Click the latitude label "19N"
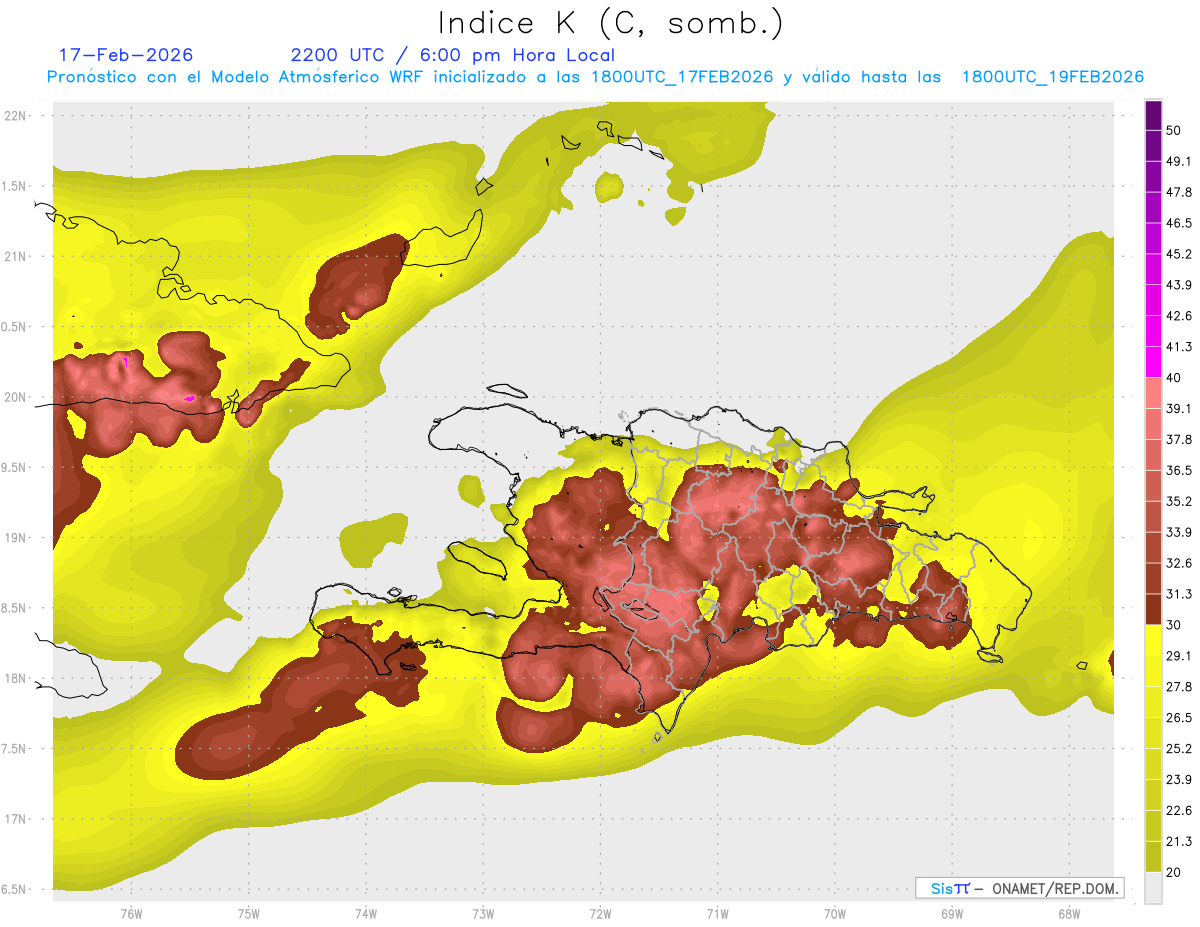This screenshot has width=1200, height=927. (17, 538)
